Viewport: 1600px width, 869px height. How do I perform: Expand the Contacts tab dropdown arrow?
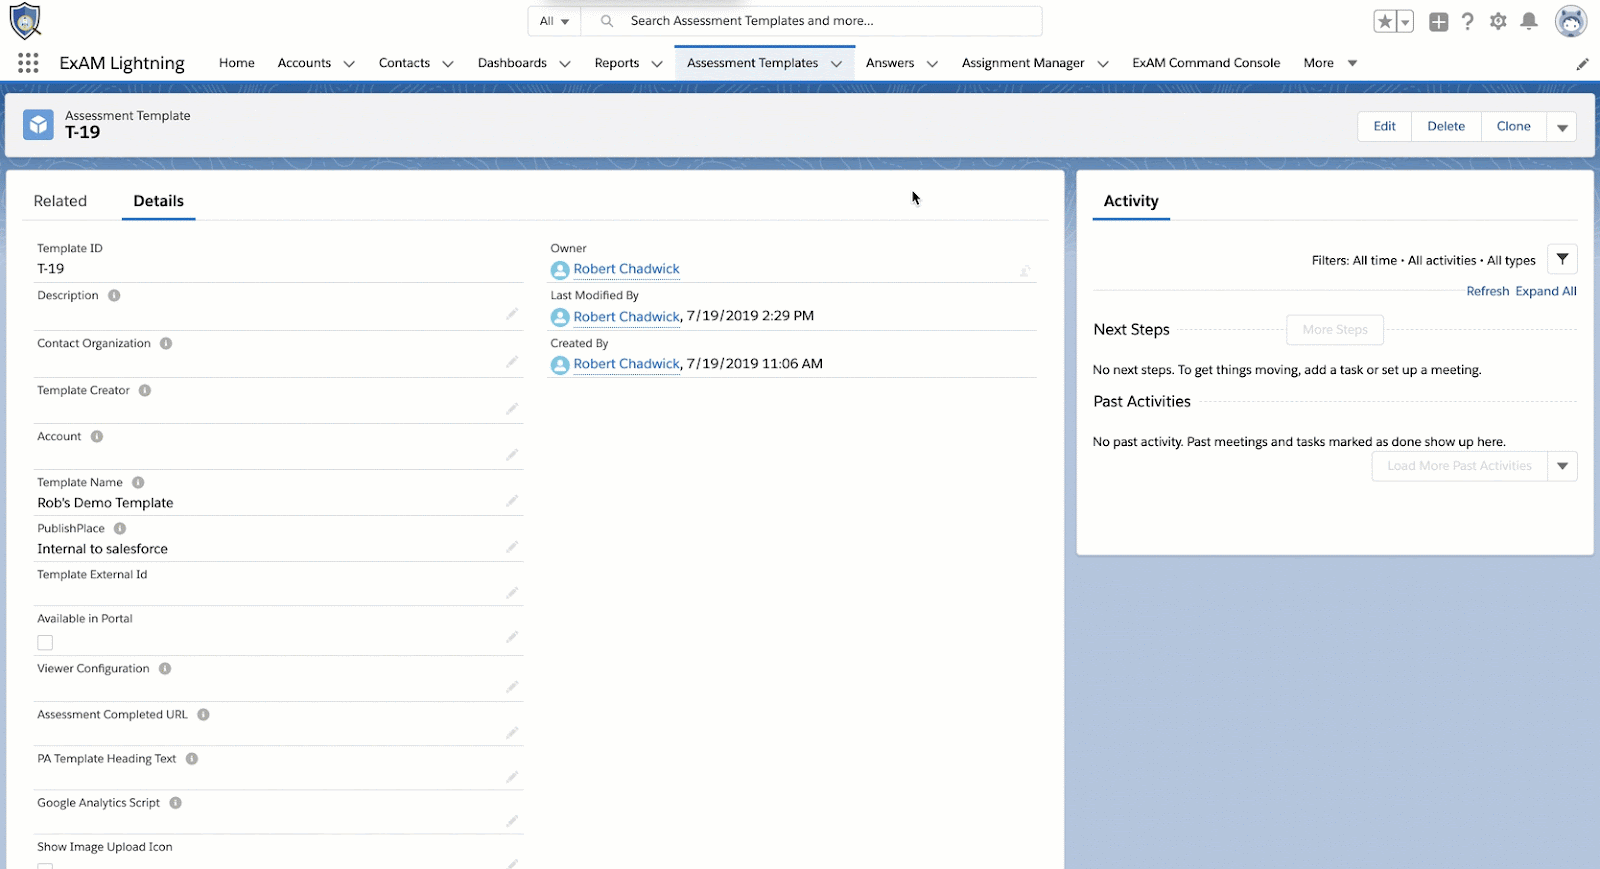click(448, 64)
